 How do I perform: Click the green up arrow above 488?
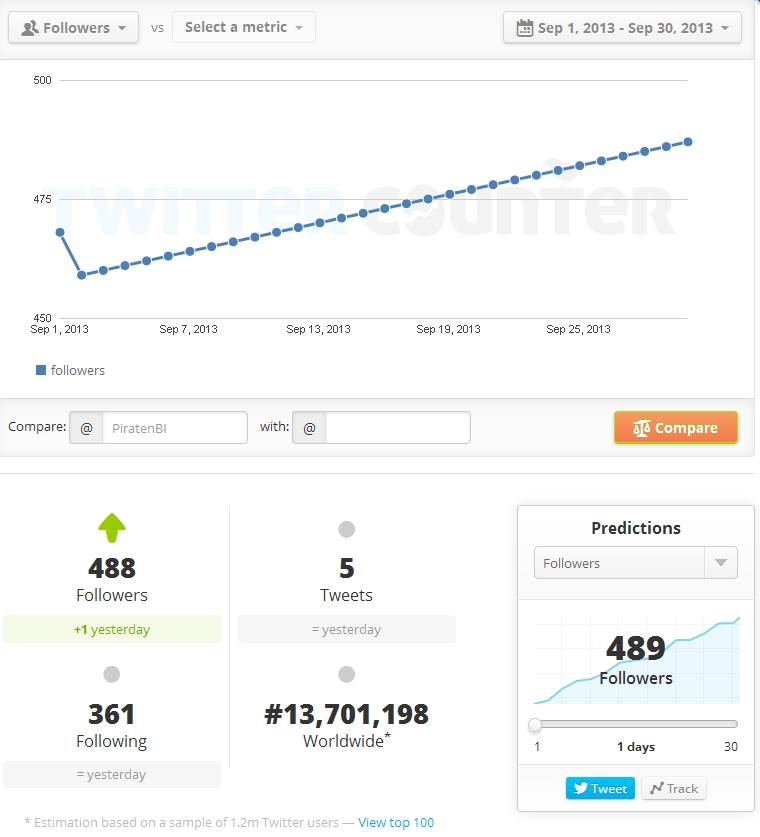(112, 527)
